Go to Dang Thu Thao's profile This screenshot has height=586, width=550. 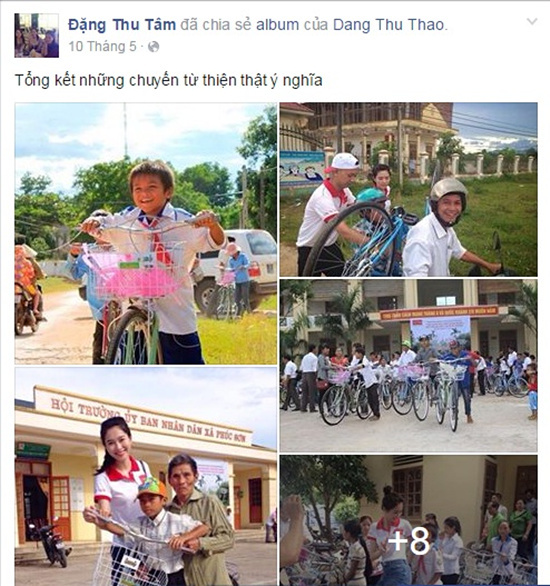click(388, 25)
